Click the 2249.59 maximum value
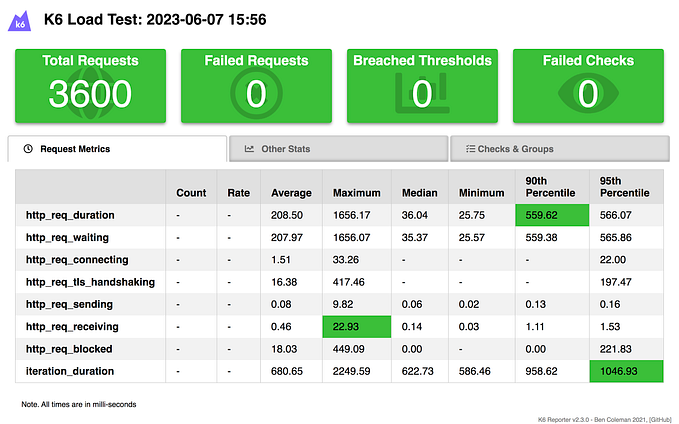Screen dimensions: 679x424 pos(351,371)
